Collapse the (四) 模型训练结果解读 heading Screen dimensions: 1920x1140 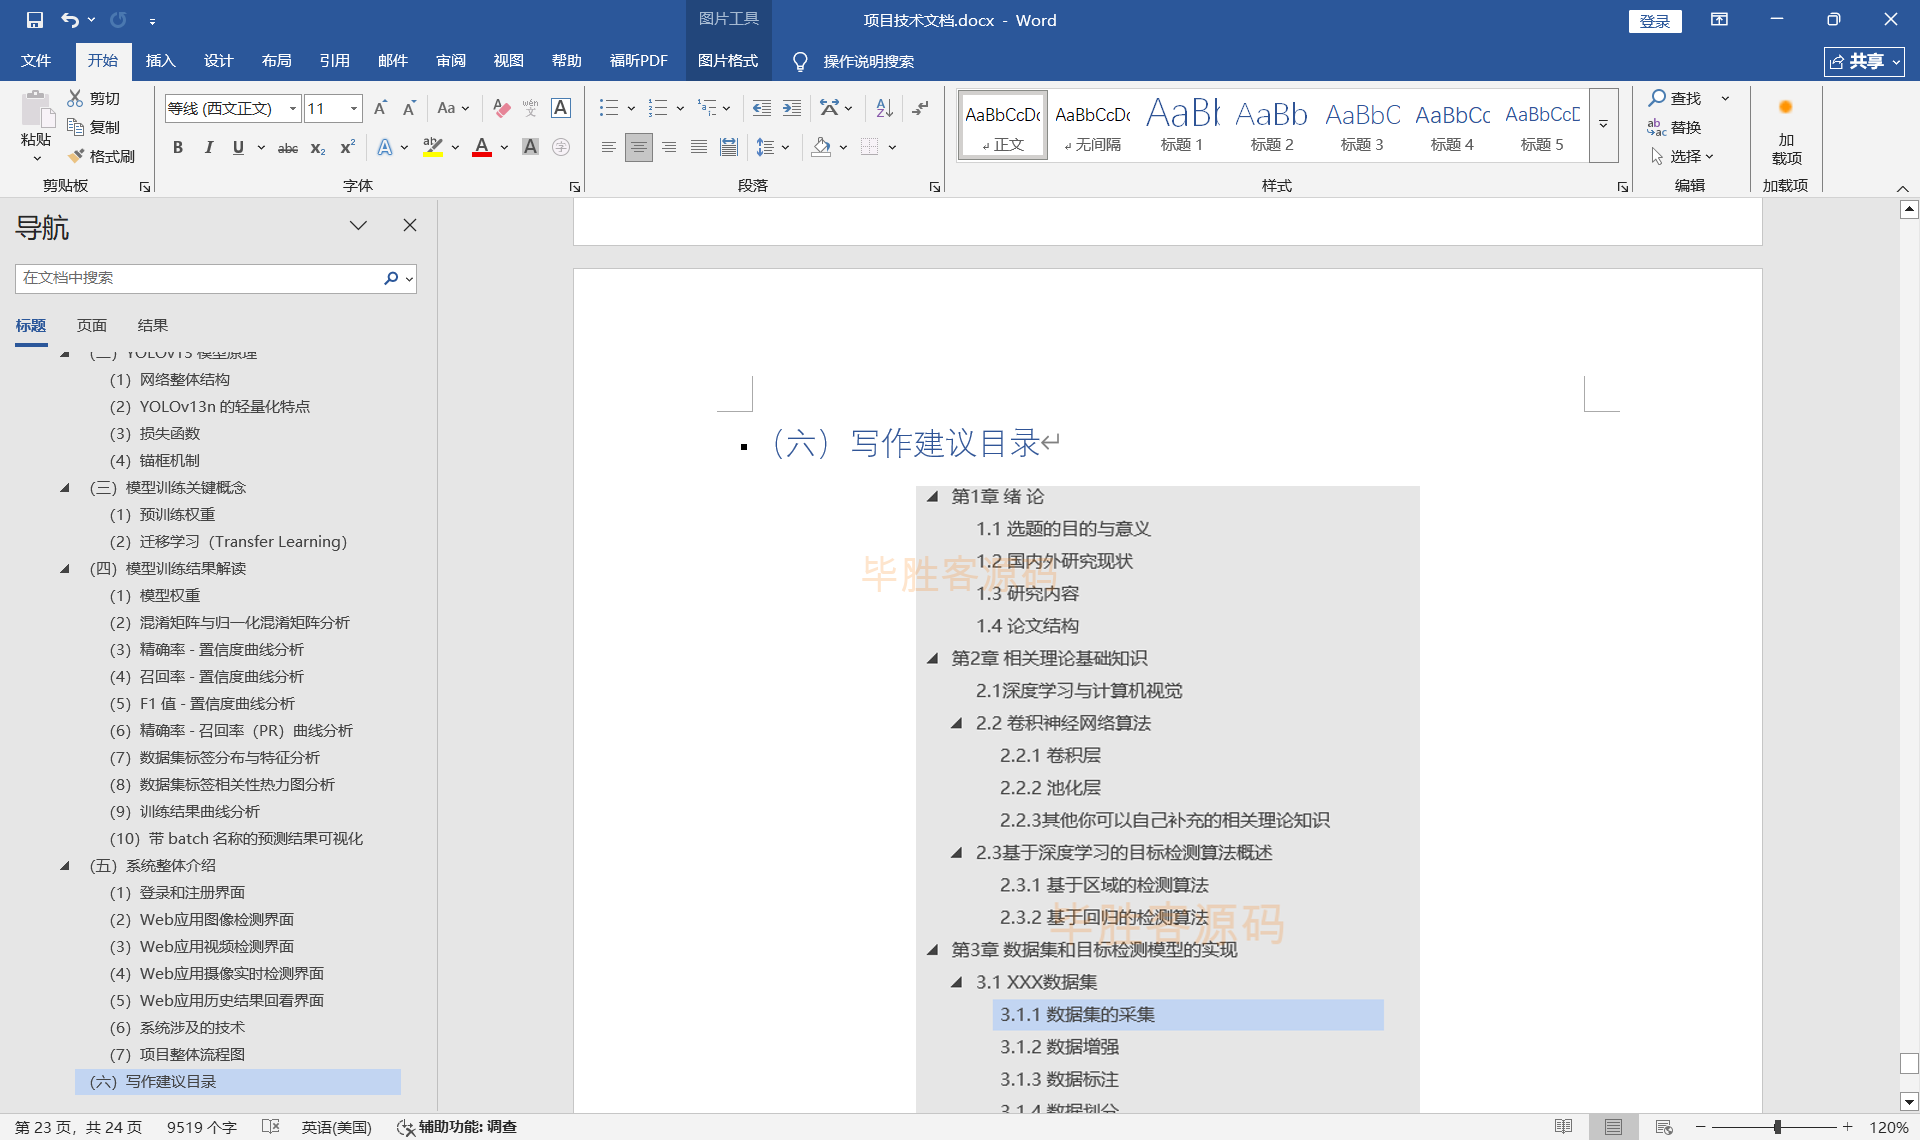(65, 568)
